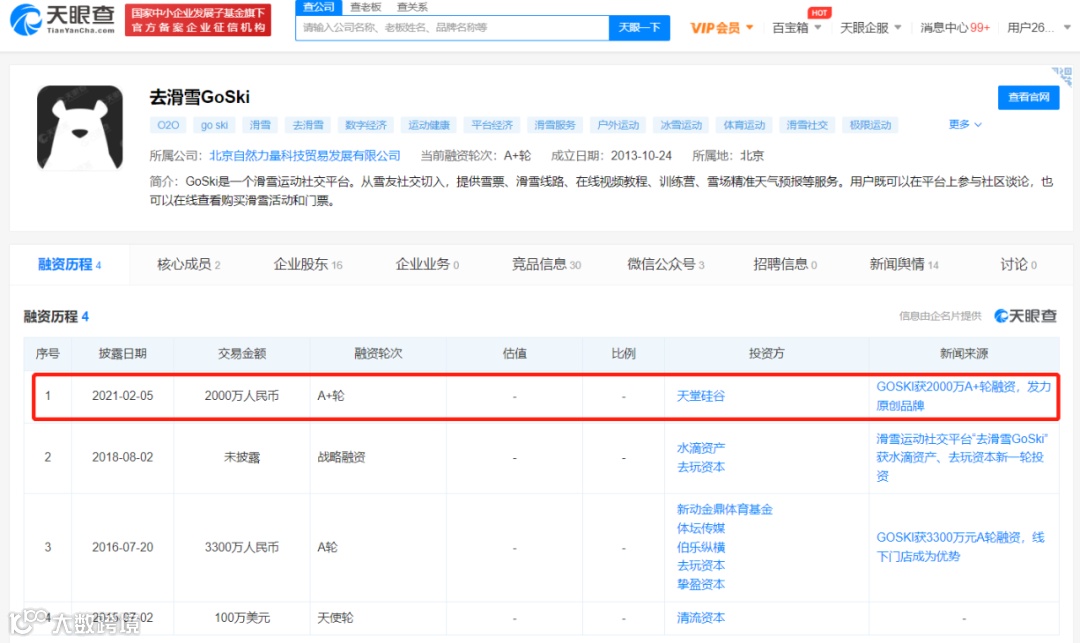Click the 数字经济 tag
This screenshot has height=643, width=1080.
tap(366, 125)
